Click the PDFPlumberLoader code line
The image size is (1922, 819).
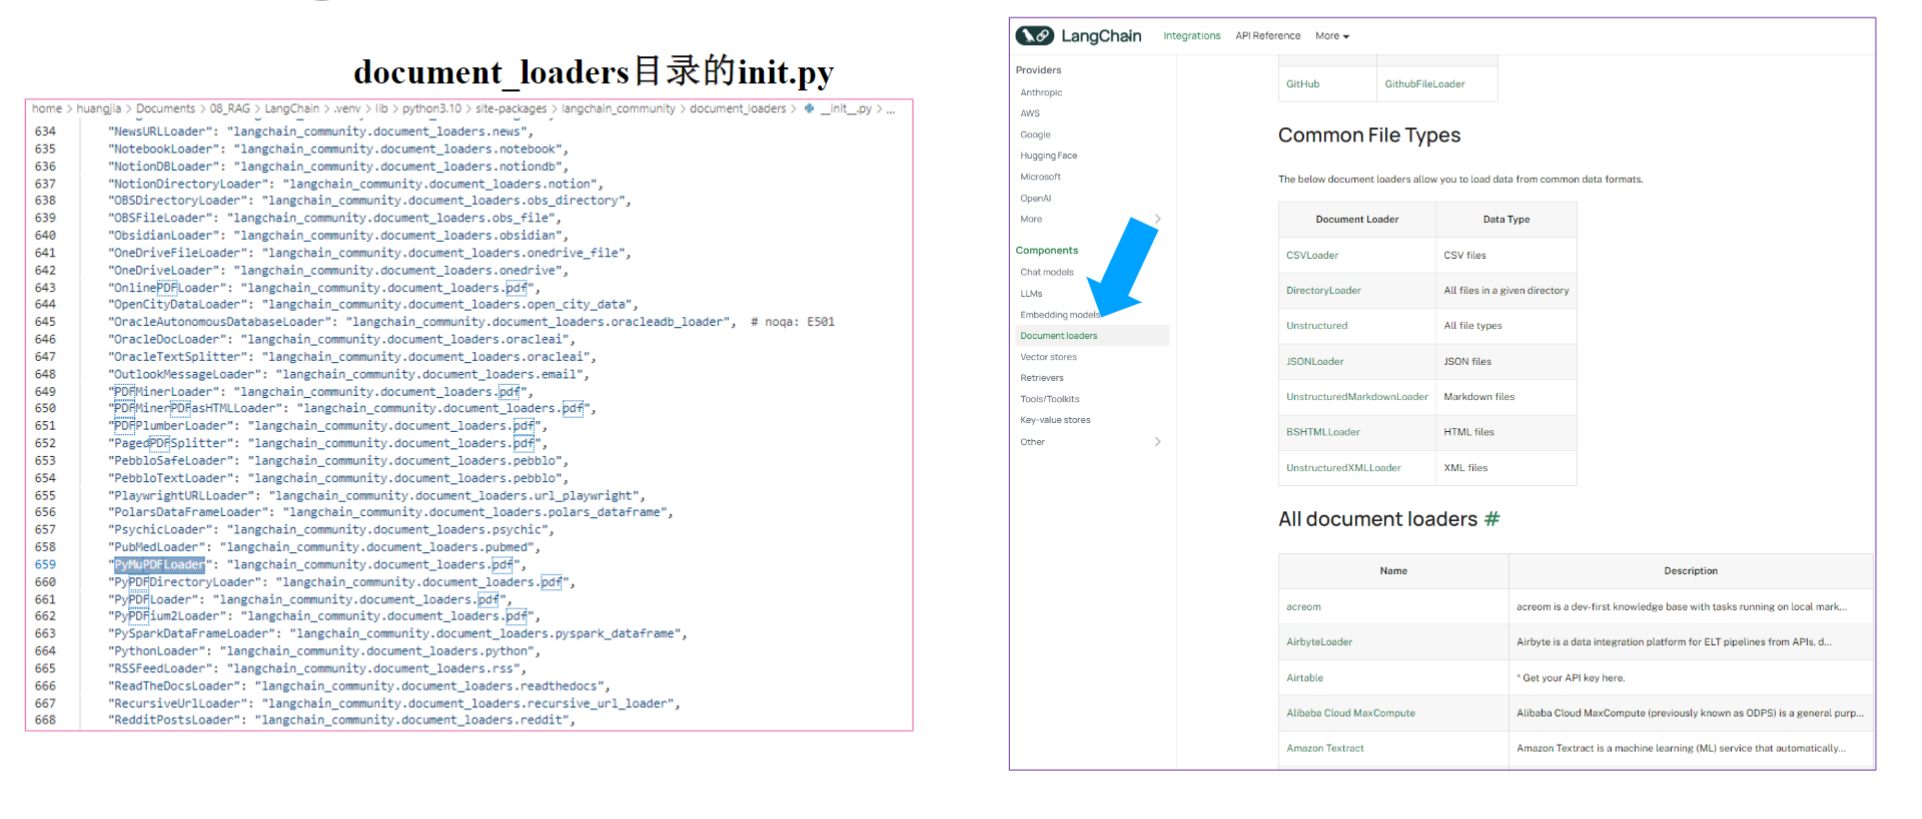pos(327,425)
